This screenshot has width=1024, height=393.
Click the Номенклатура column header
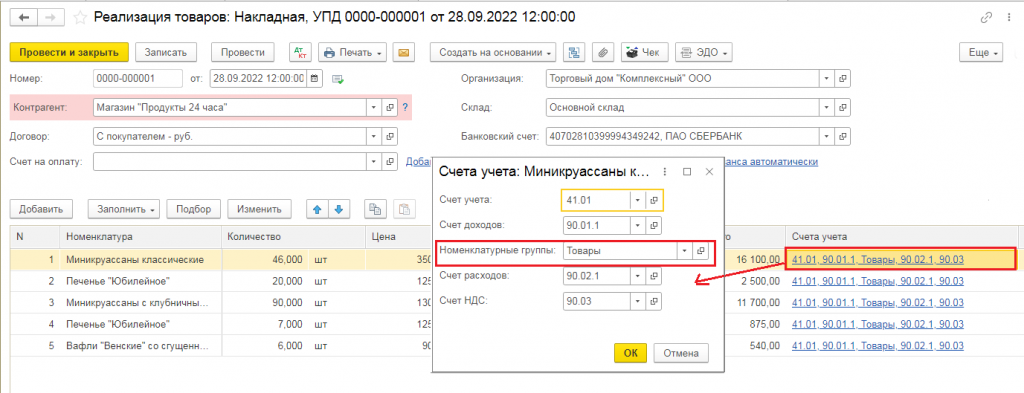click(141, 236)
